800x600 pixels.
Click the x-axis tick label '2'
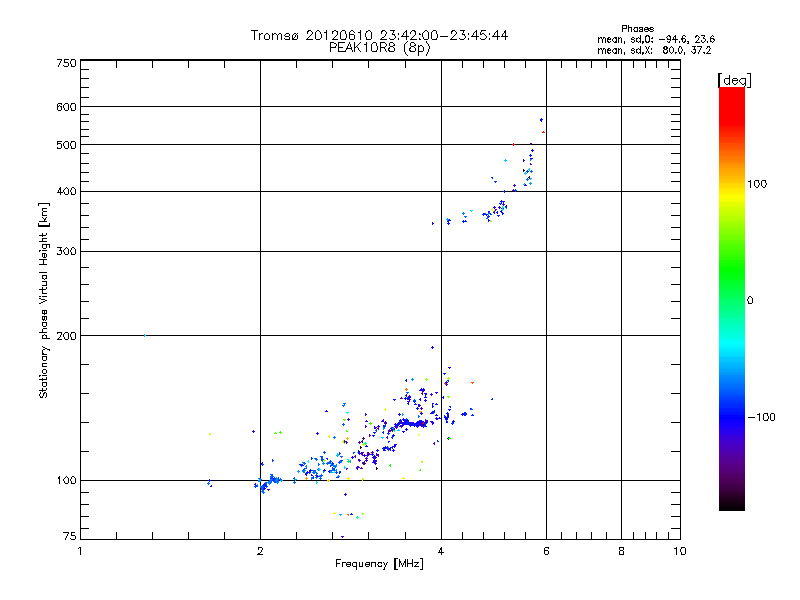point(260,551)
